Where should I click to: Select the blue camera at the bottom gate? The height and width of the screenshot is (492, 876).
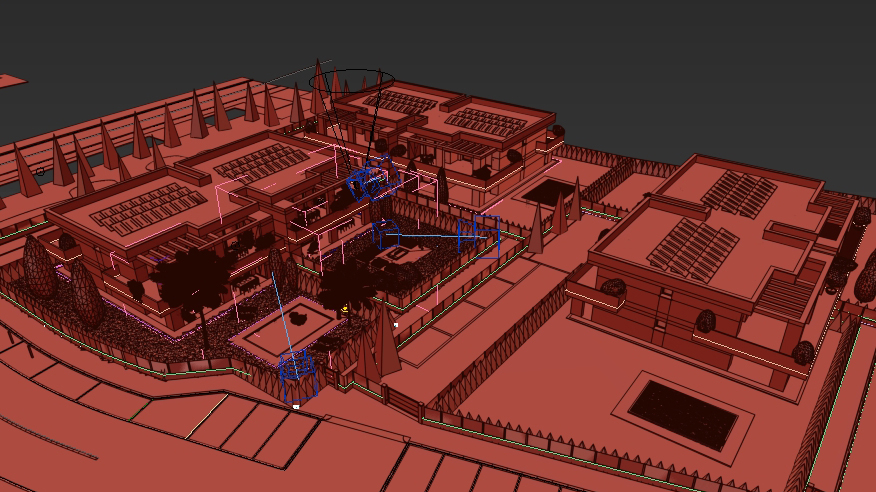(x=297, y=372)
